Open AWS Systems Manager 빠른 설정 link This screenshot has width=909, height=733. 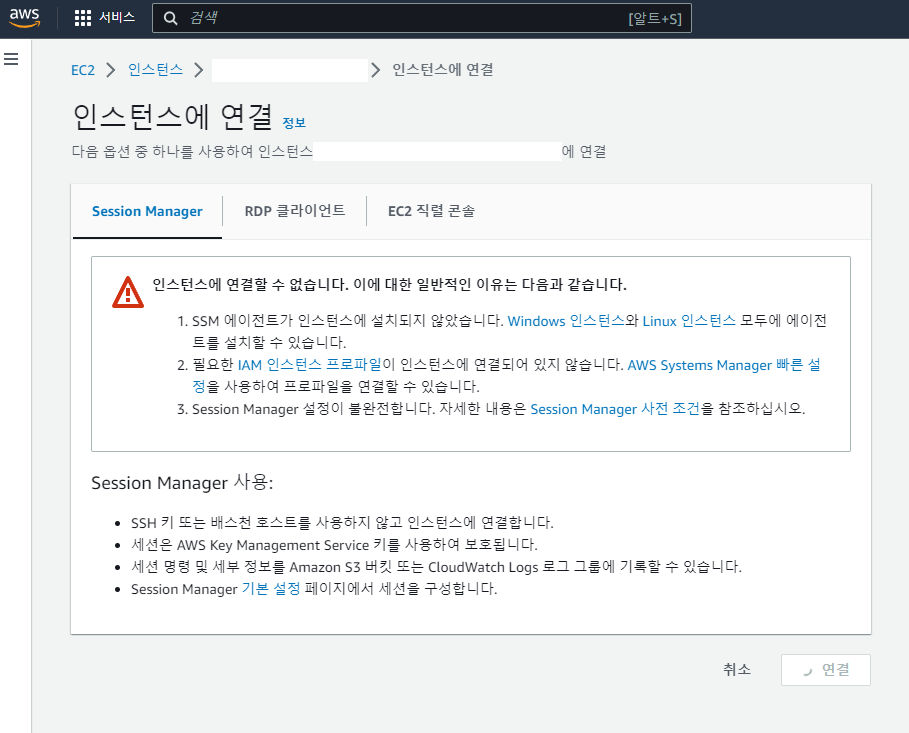tap(723, 365)
